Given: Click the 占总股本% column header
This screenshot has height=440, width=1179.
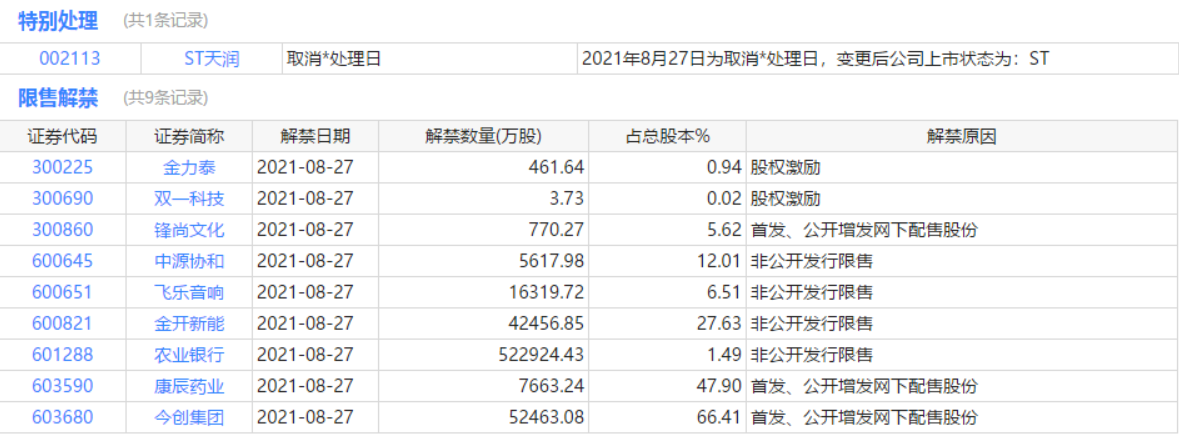Looking at the screenshot, I should [x=668, y=136].
